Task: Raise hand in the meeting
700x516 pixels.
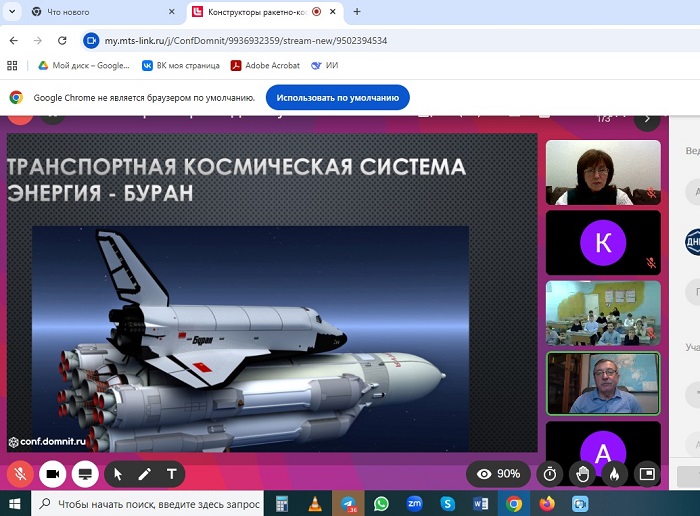Action: (582, 473)
